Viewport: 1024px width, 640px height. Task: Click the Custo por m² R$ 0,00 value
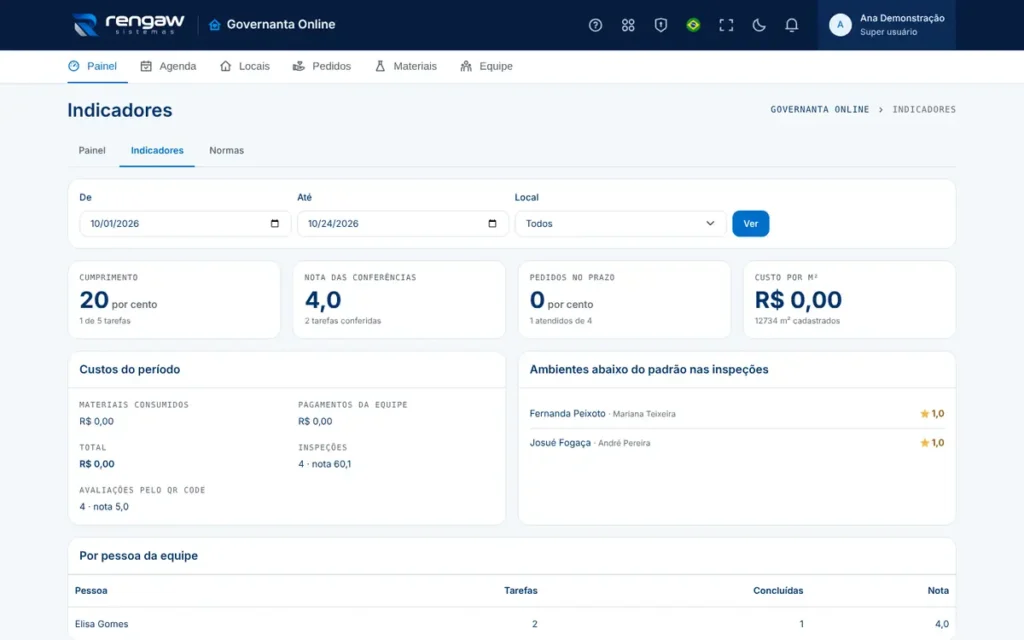(798, 300)
